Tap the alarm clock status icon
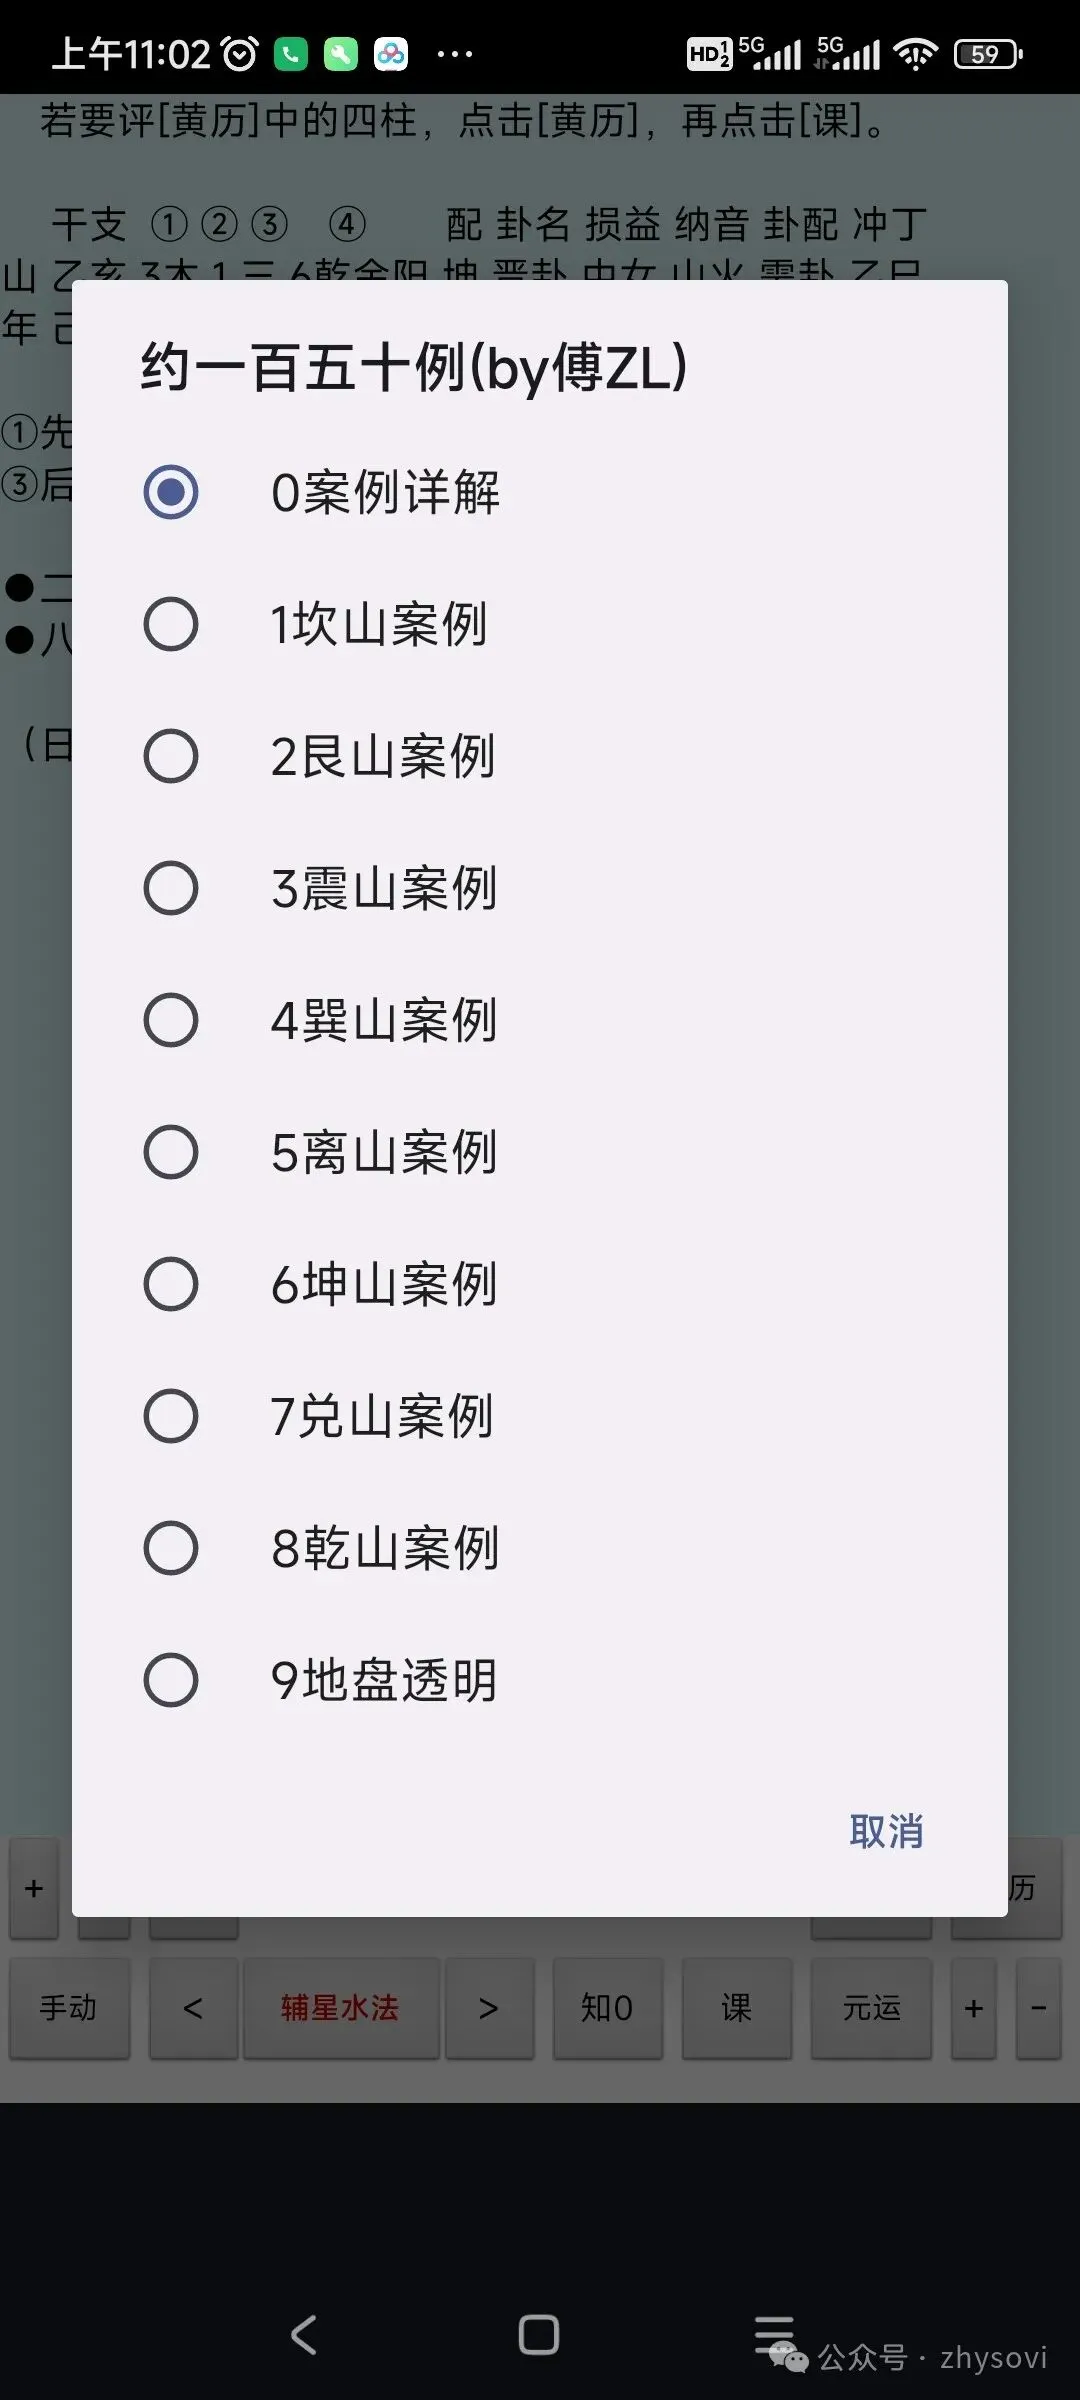This screenshot has height=2400, width=1080. (240, 54)
